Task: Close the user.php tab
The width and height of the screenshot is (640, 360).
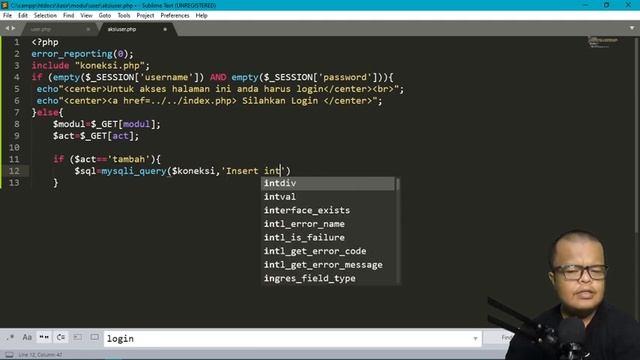Action: tap(88, 29)
